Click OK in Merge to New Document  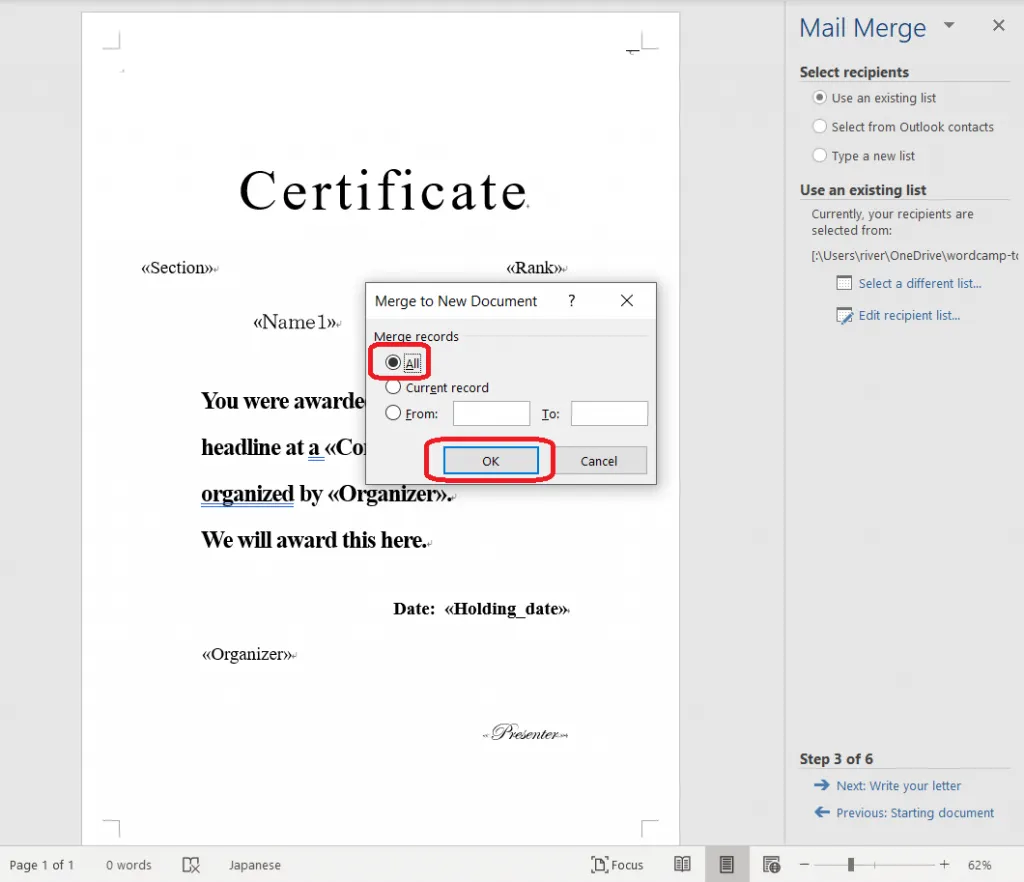[490, 461]
